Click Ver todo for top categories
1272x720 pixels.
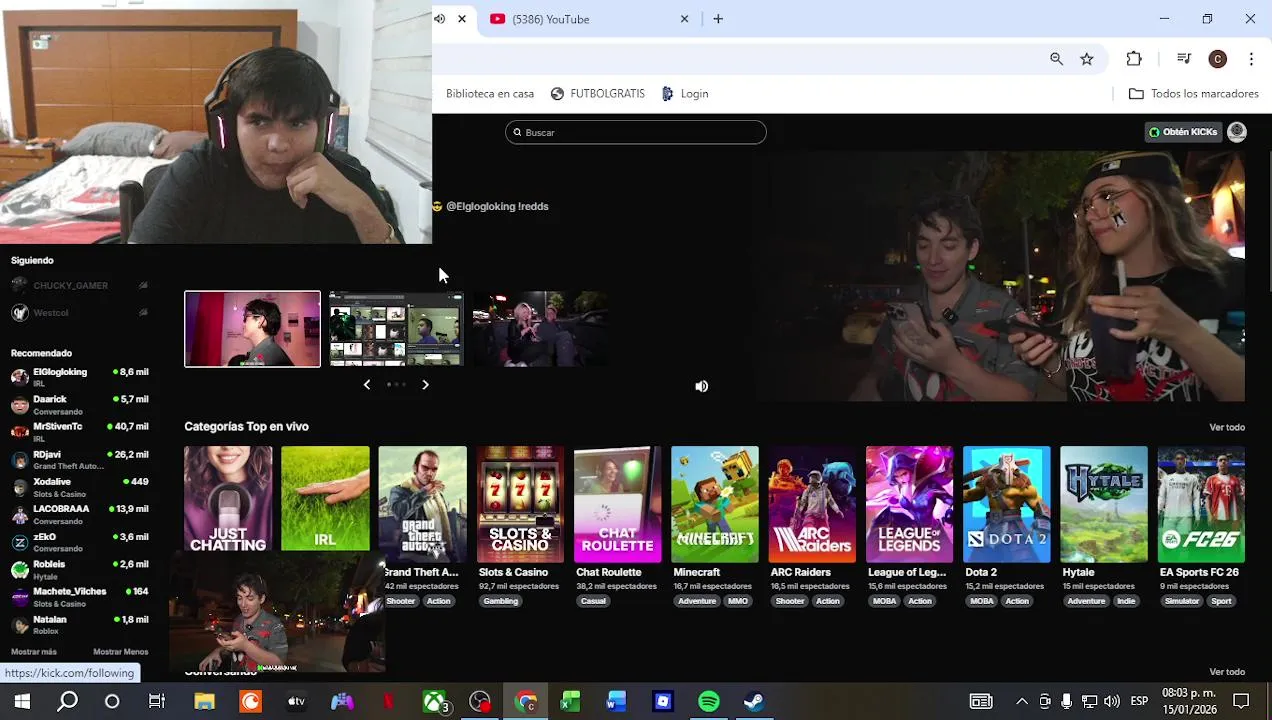tap(1227, 427)
